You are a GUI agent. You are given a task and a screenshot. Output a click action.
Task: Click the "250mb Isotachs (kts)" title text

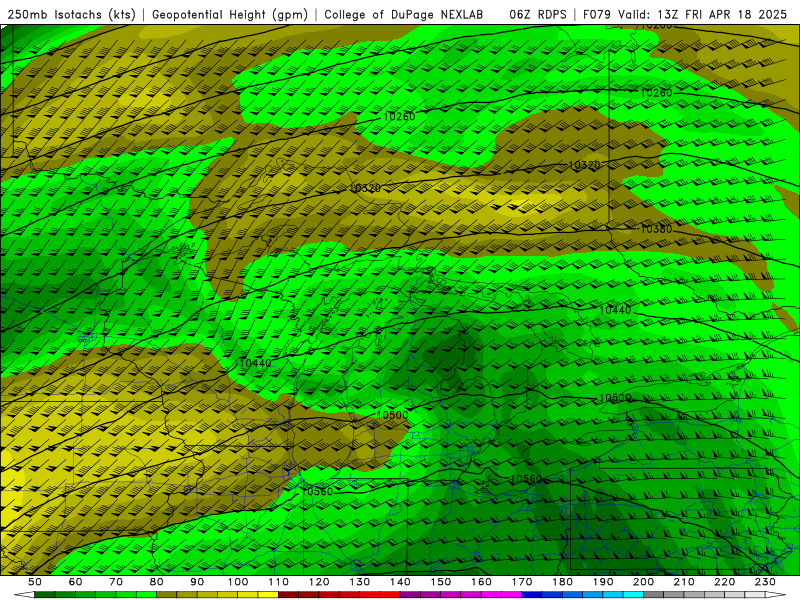71,14
